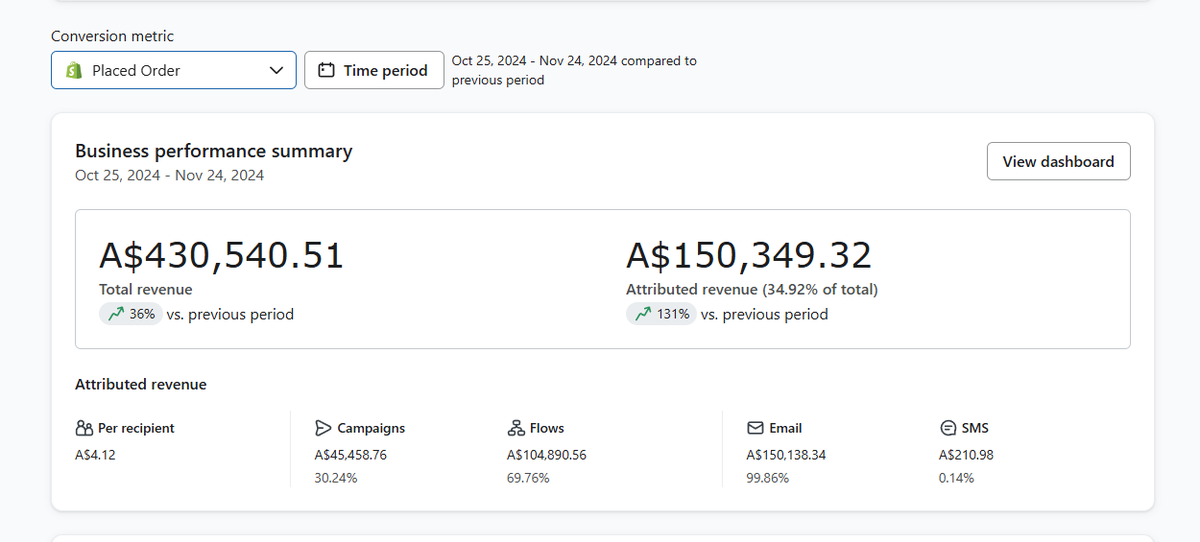Click the 36% total revenue trend badge
The width and height of the screenshot is (1200, 542).
point(130,314)
